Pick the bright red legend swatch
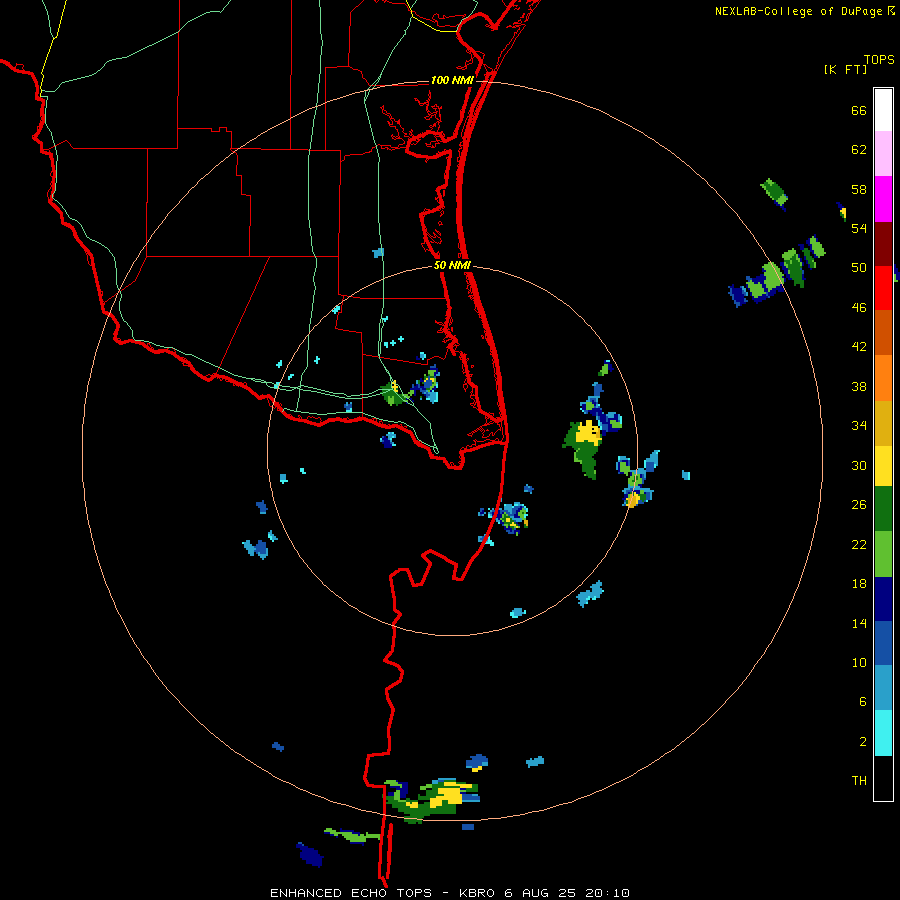 pos(883,288)
